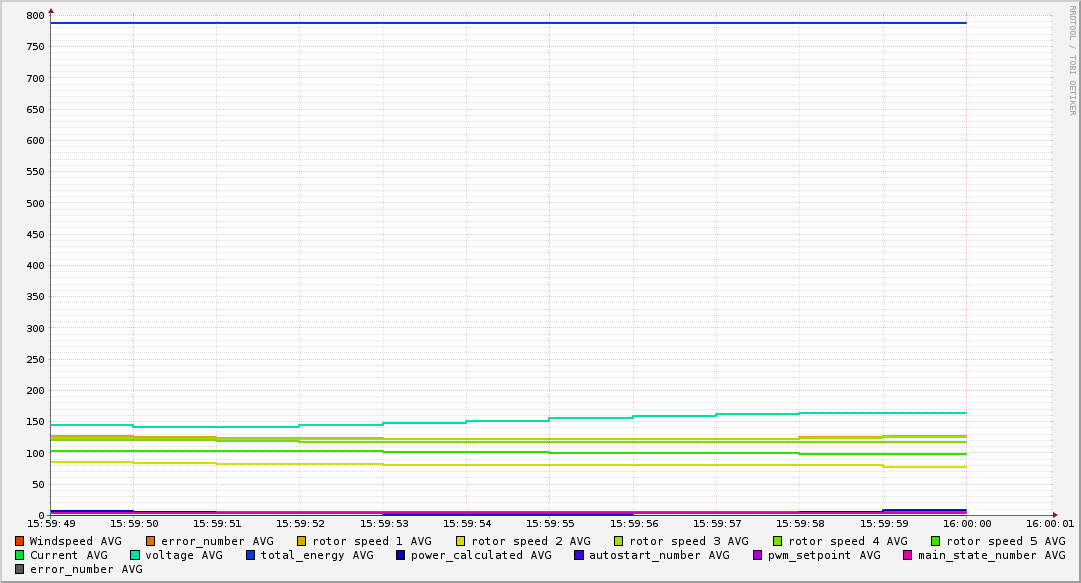The image size is (1081, 583).
Task: Select the Current AVG legend swatch
Action: 20,555
